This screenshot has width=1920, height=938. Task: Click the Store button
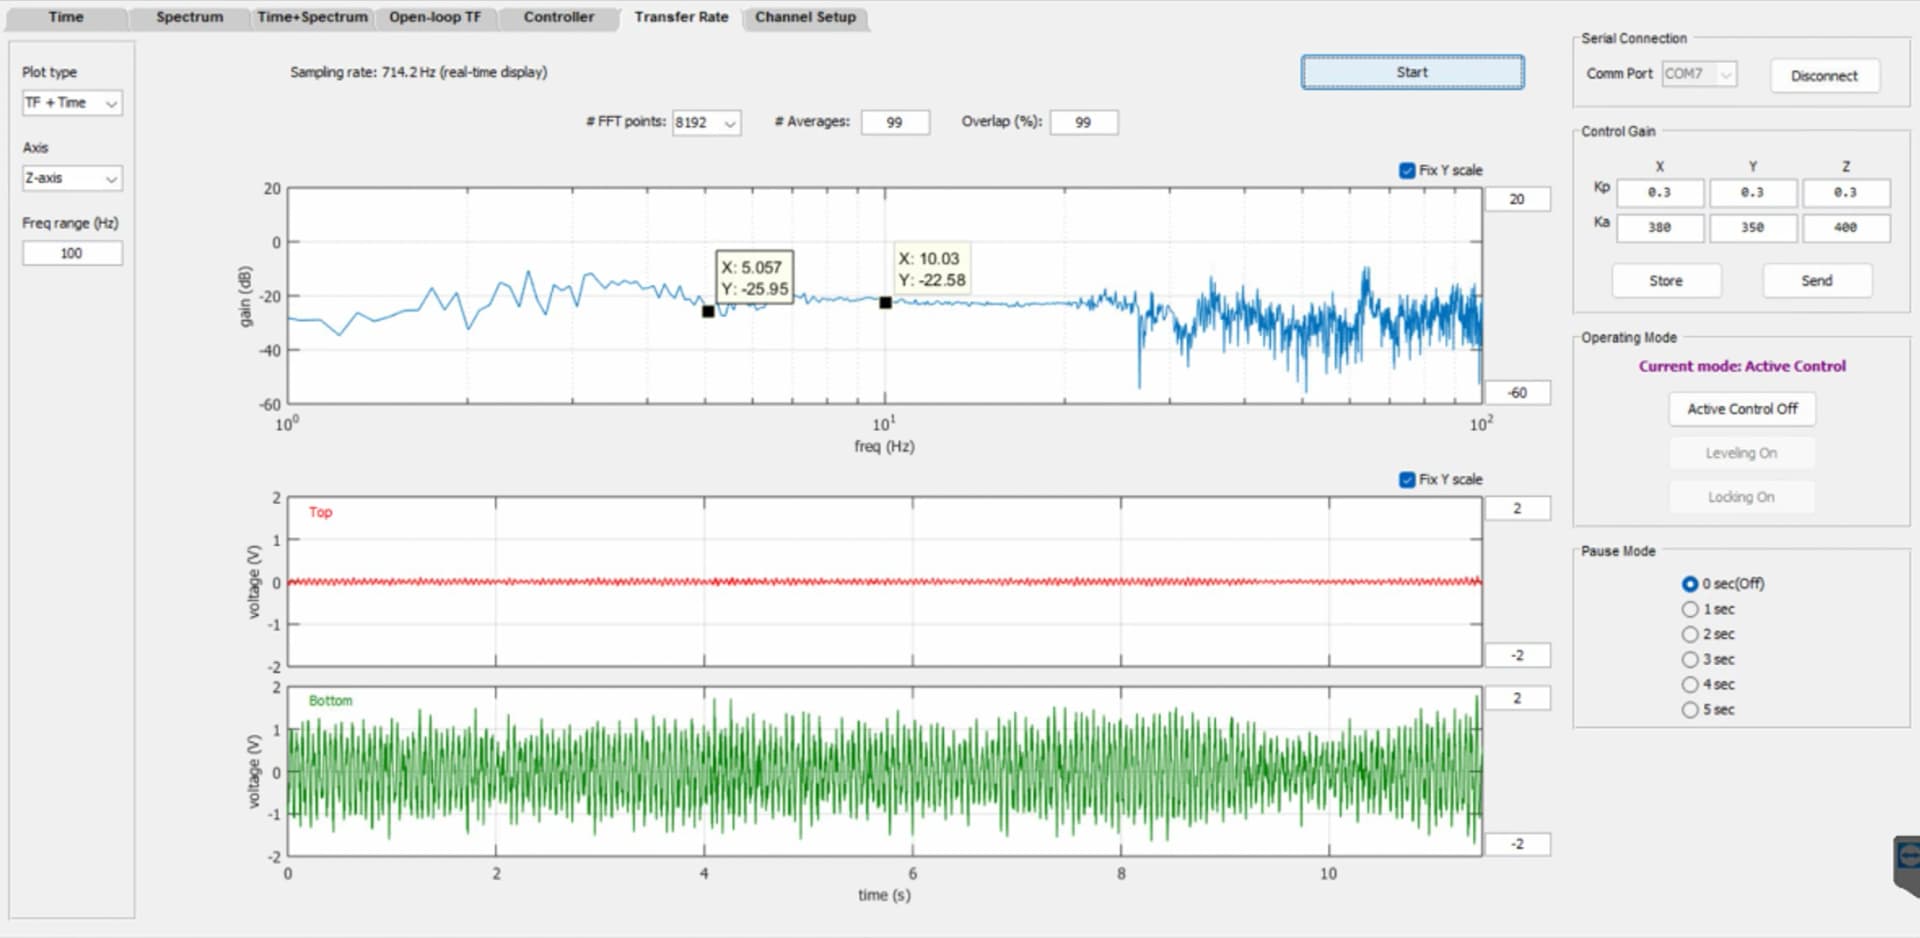[x=1666, y=281]
